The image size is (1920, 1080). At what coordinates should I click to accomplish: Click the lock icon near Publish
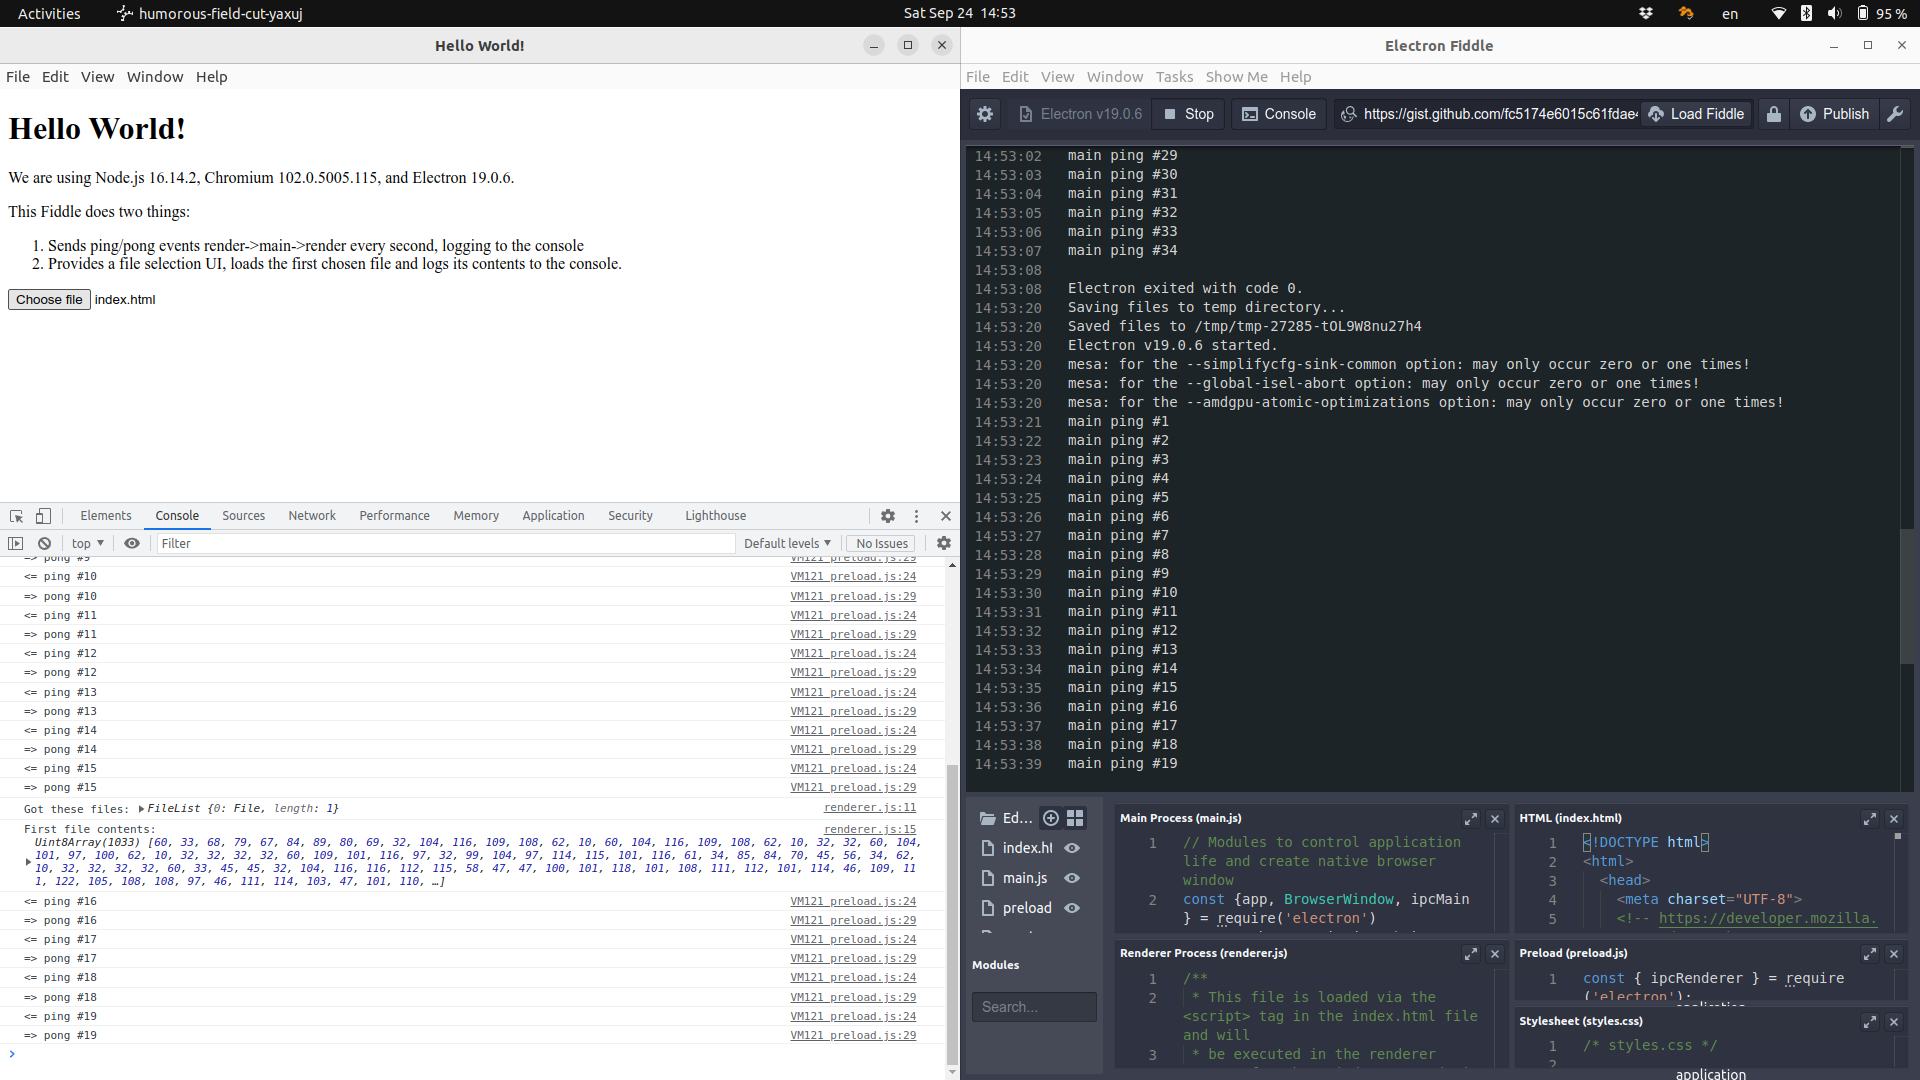[1773, 114]
